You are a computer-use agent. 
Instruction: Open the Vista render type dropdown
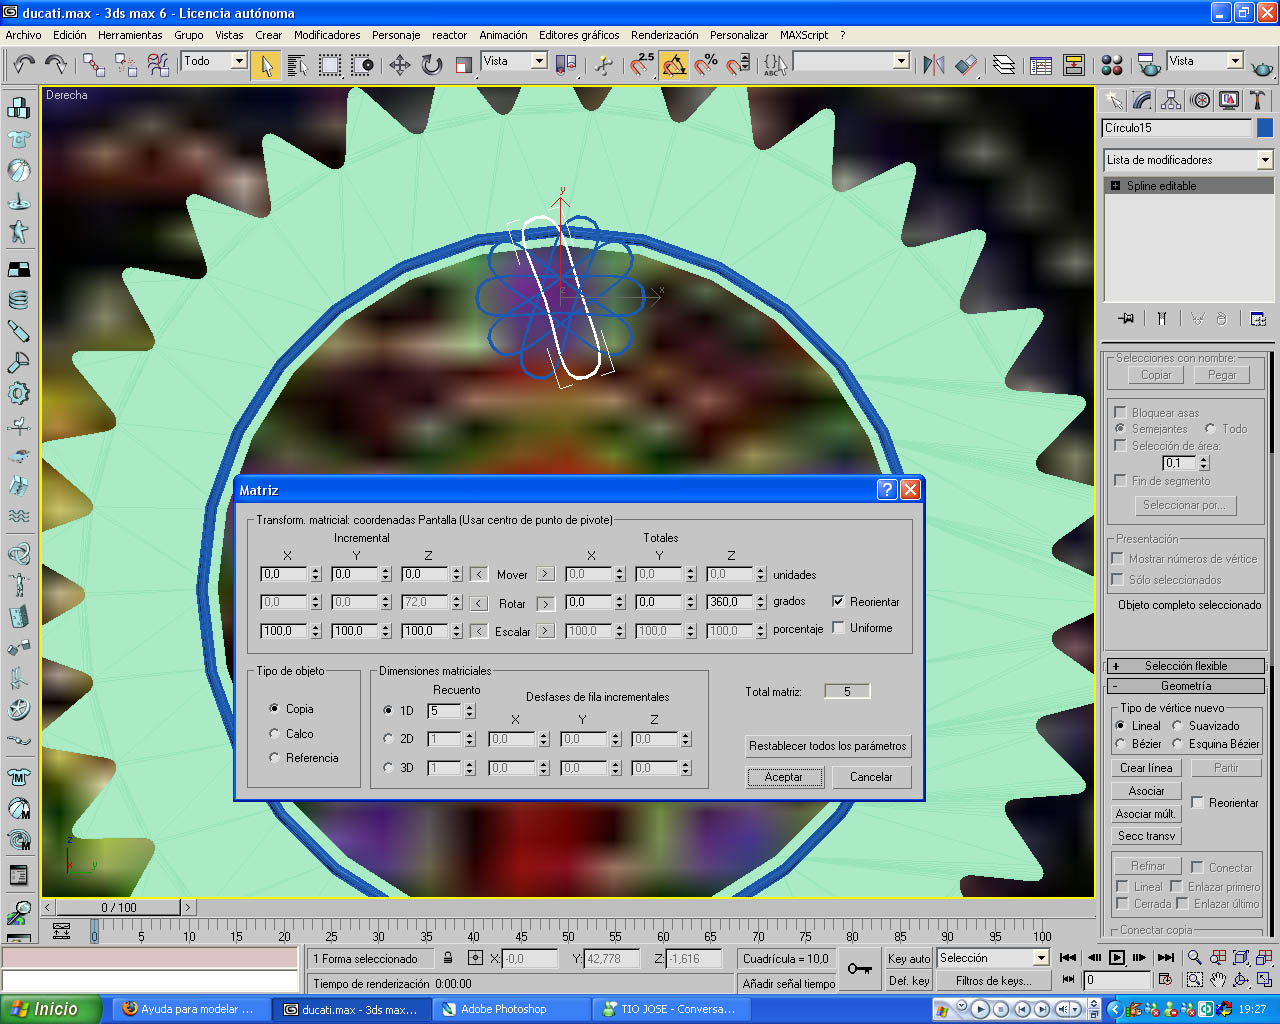[1235, 61]
